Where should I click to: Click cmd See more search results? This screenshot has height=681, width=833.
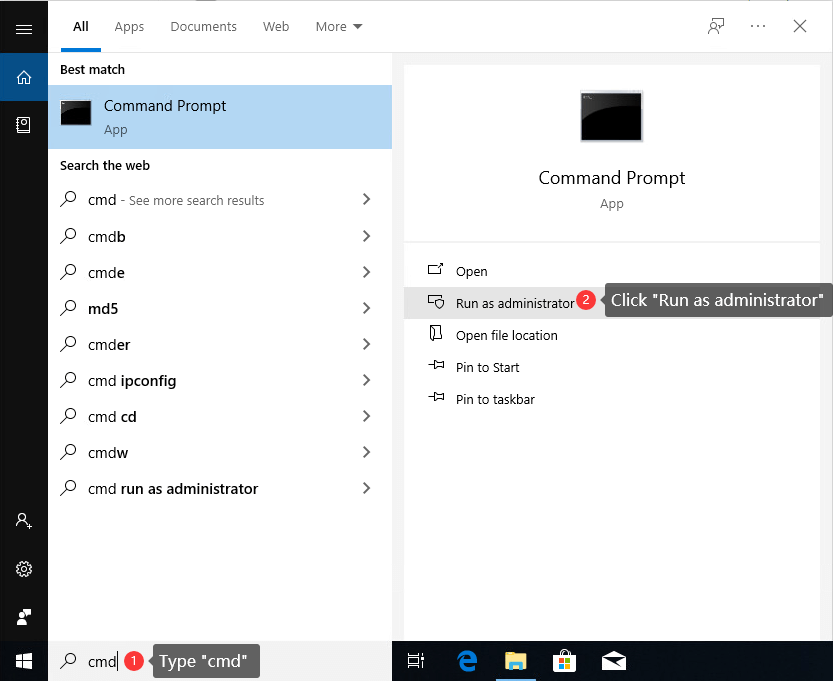[x=220, y=200]
